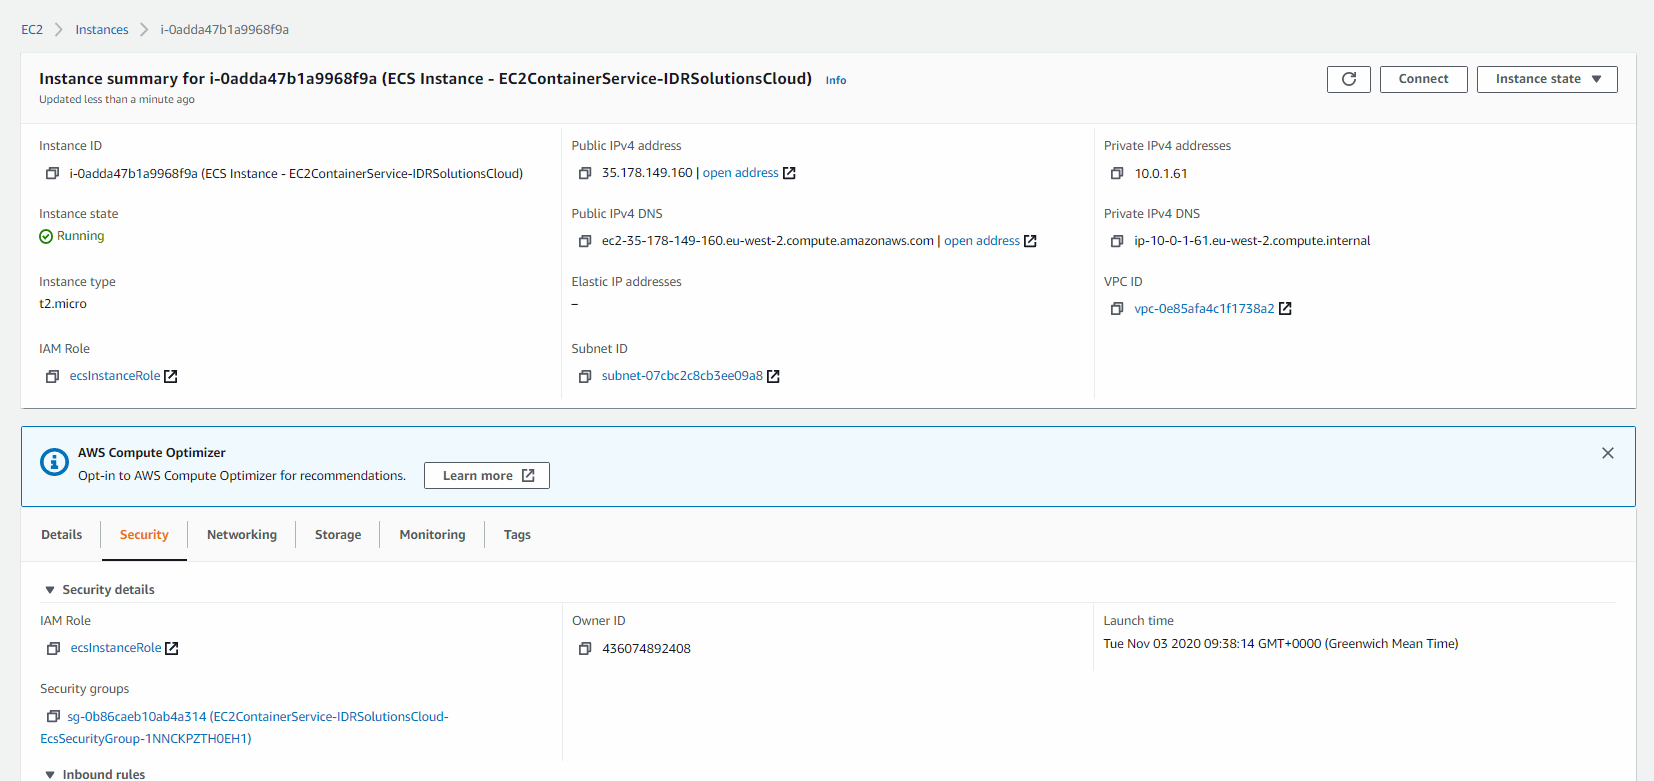The image size is (1654, 781).
Task: Dismiss the AWS Compute Optimizer banner
Action: pyautogui.click(x=1607, y=453)
